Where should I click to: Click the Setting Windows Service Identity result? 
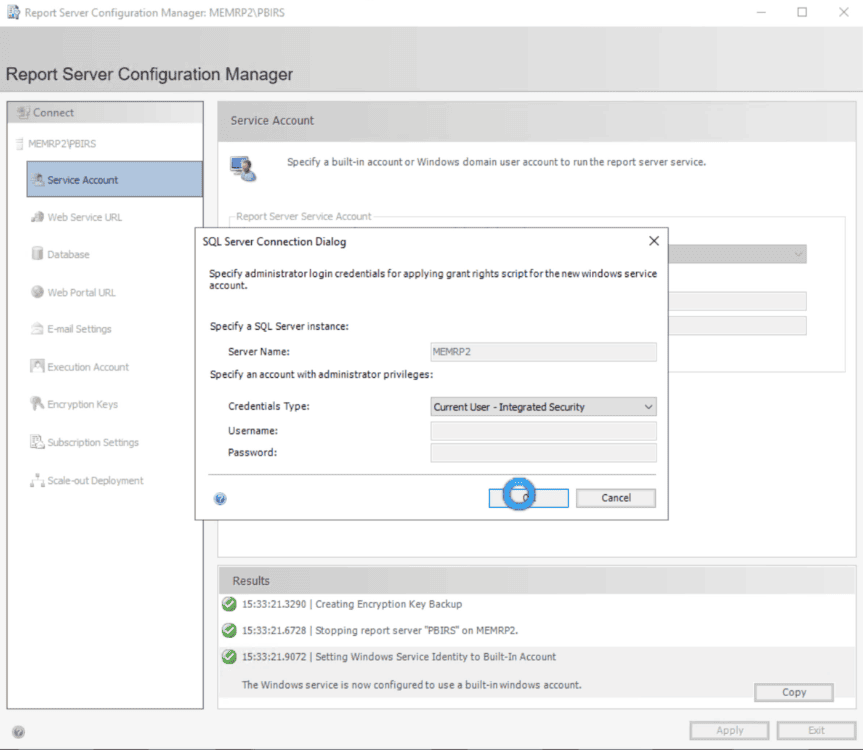pos(399,657)
